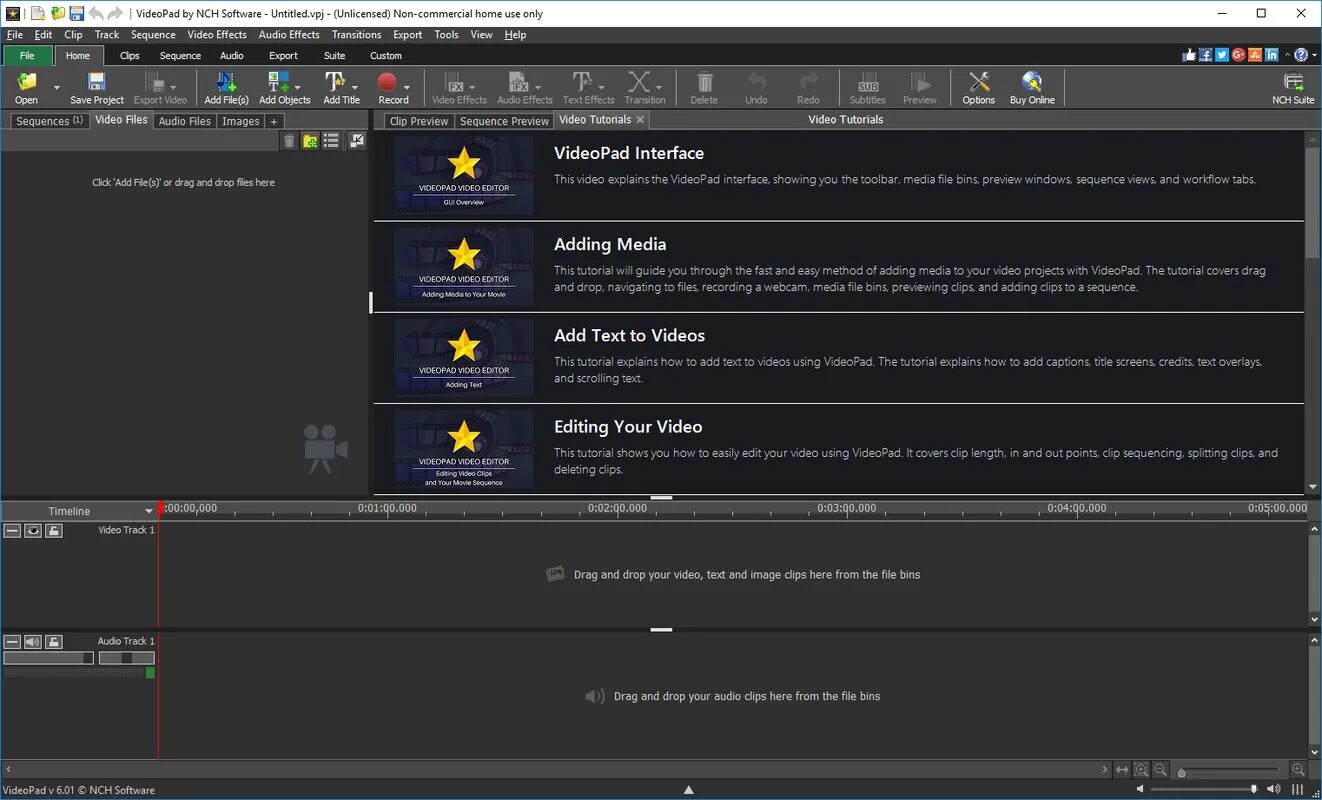Open the Add Text to Videos tutorial thumbnail
The width and height of the screenshot is (1322, 800).
click(464, 357)
